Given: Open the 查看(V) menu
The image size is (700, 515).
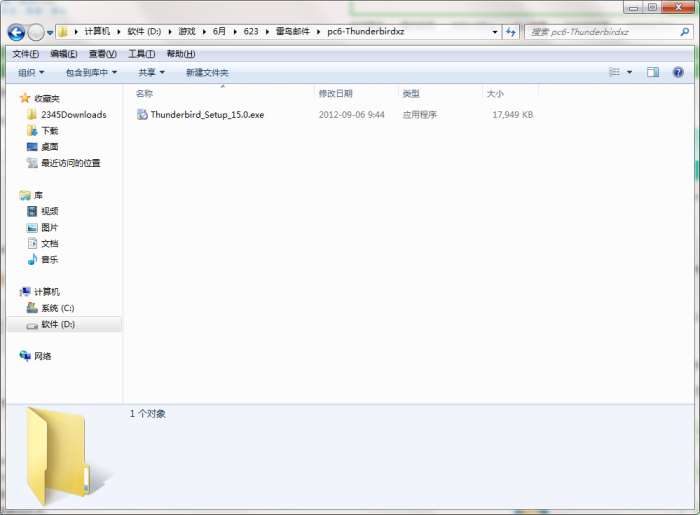Looking at the screenshot, I should coord(103,54).
